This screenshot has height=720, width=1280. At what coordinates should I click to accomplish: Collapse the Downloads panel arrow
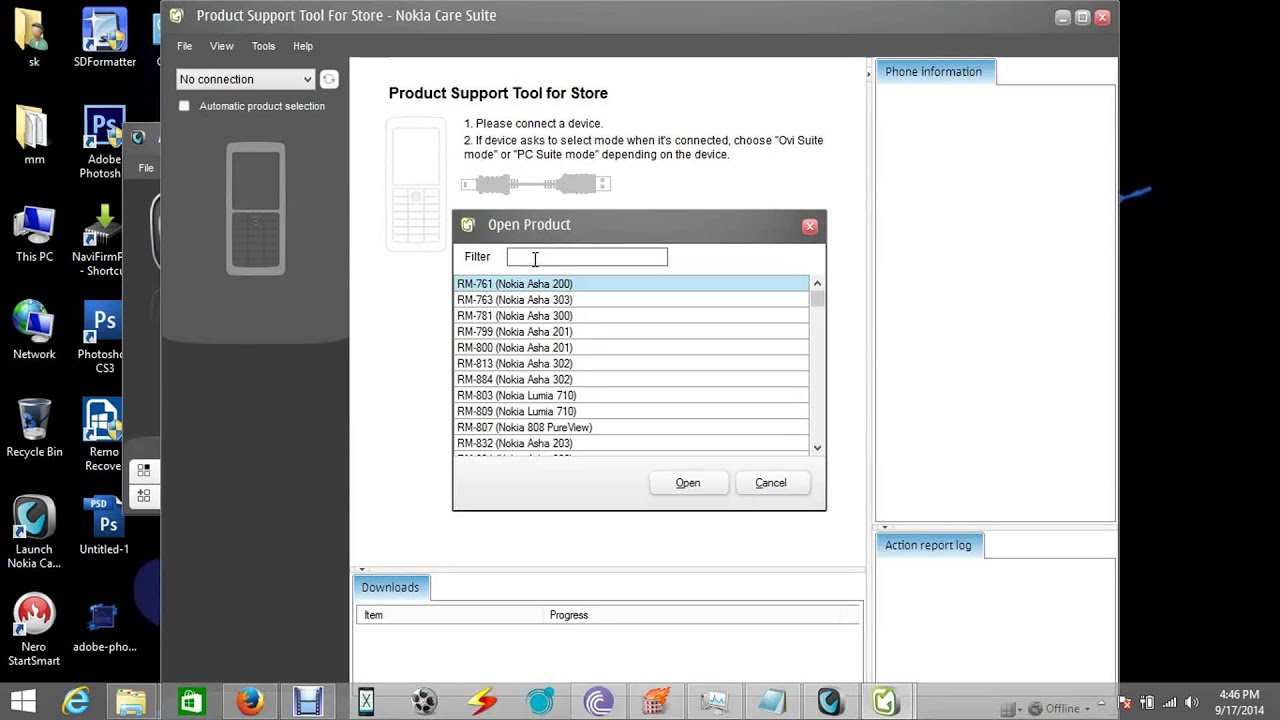[361, 569]
